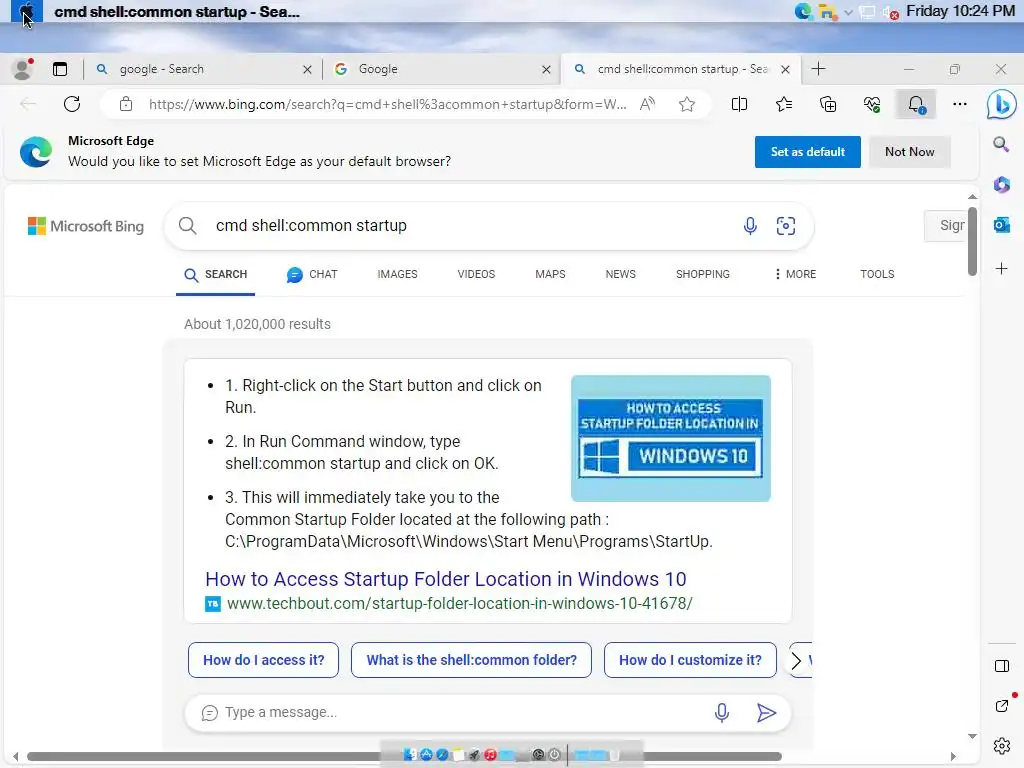Select the NEWS tab
Image resolution: width=1024 pixels, height=768 pixels.
[620, 274]
